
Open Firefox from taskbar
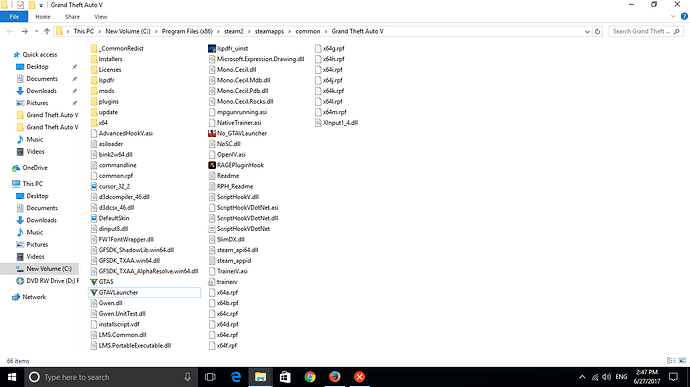tap(334, 377)
